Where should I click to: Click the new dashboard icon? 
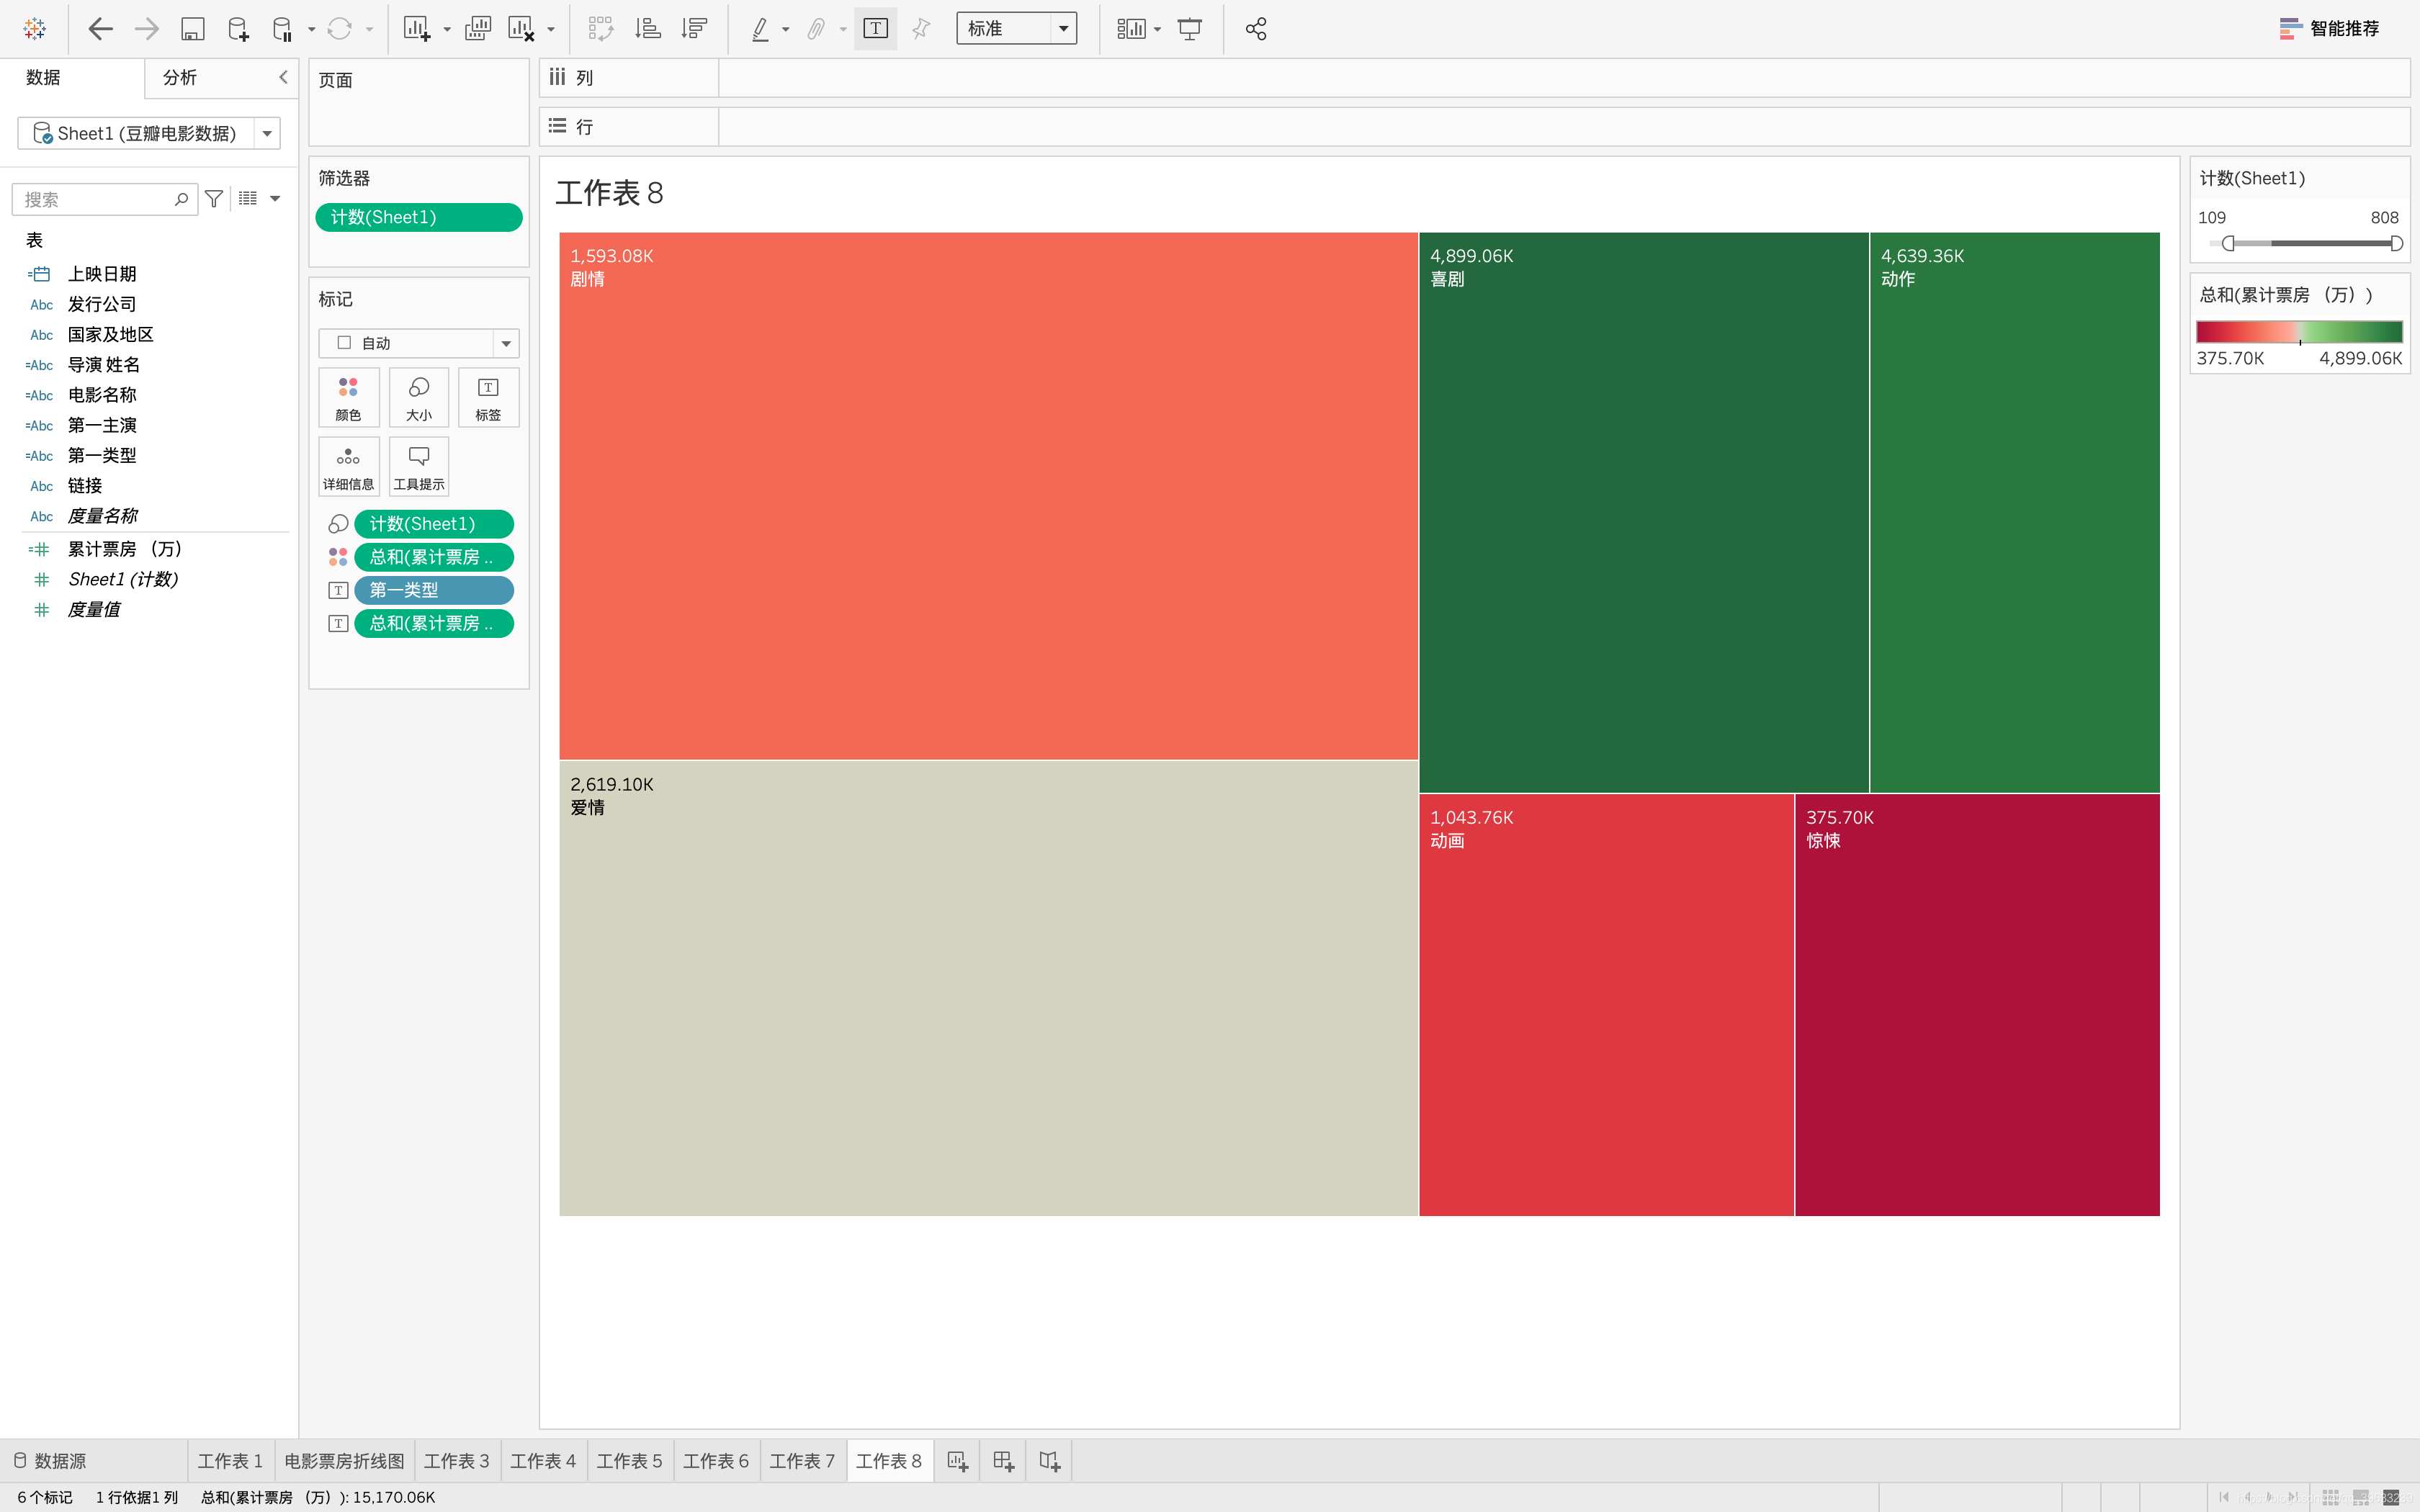click(1003, 1461)
